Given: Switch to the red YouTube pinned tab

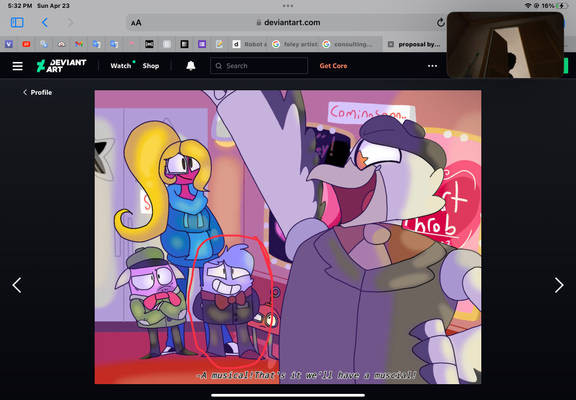Looking at the screenshot, I should [x=26, y=44].
